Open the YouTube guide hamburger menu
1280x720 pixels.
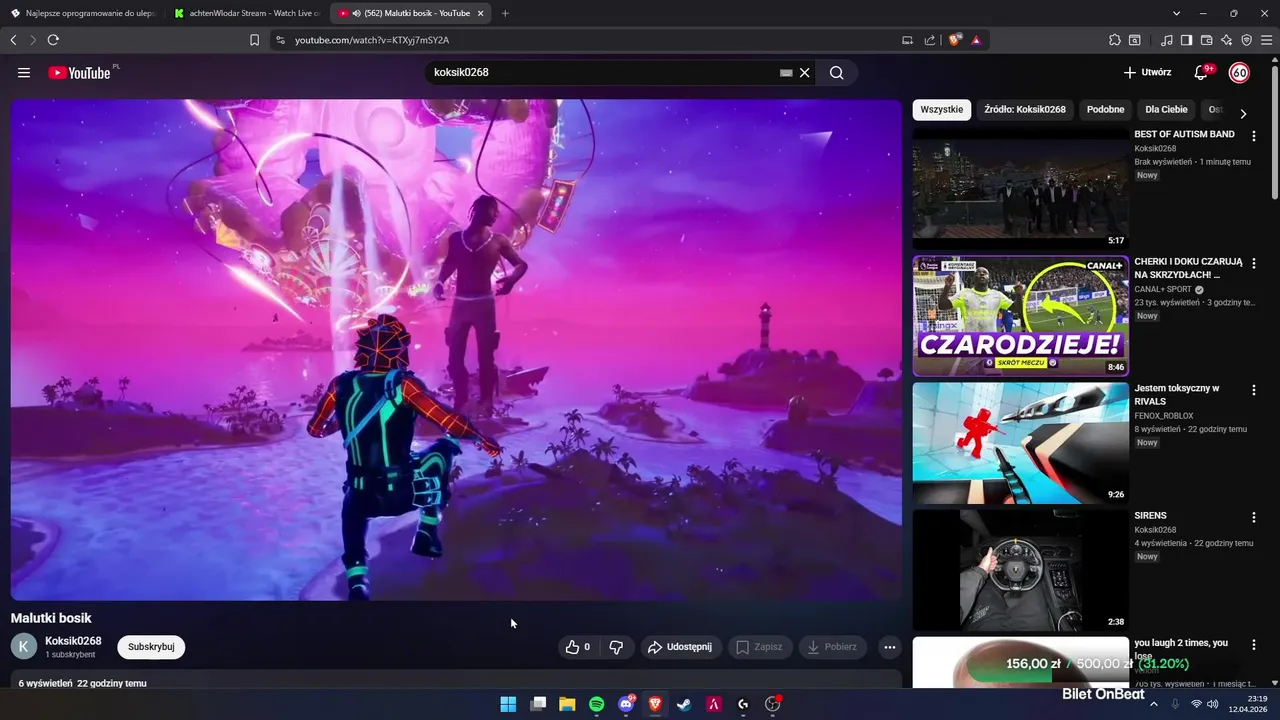[x=24, y=73]
